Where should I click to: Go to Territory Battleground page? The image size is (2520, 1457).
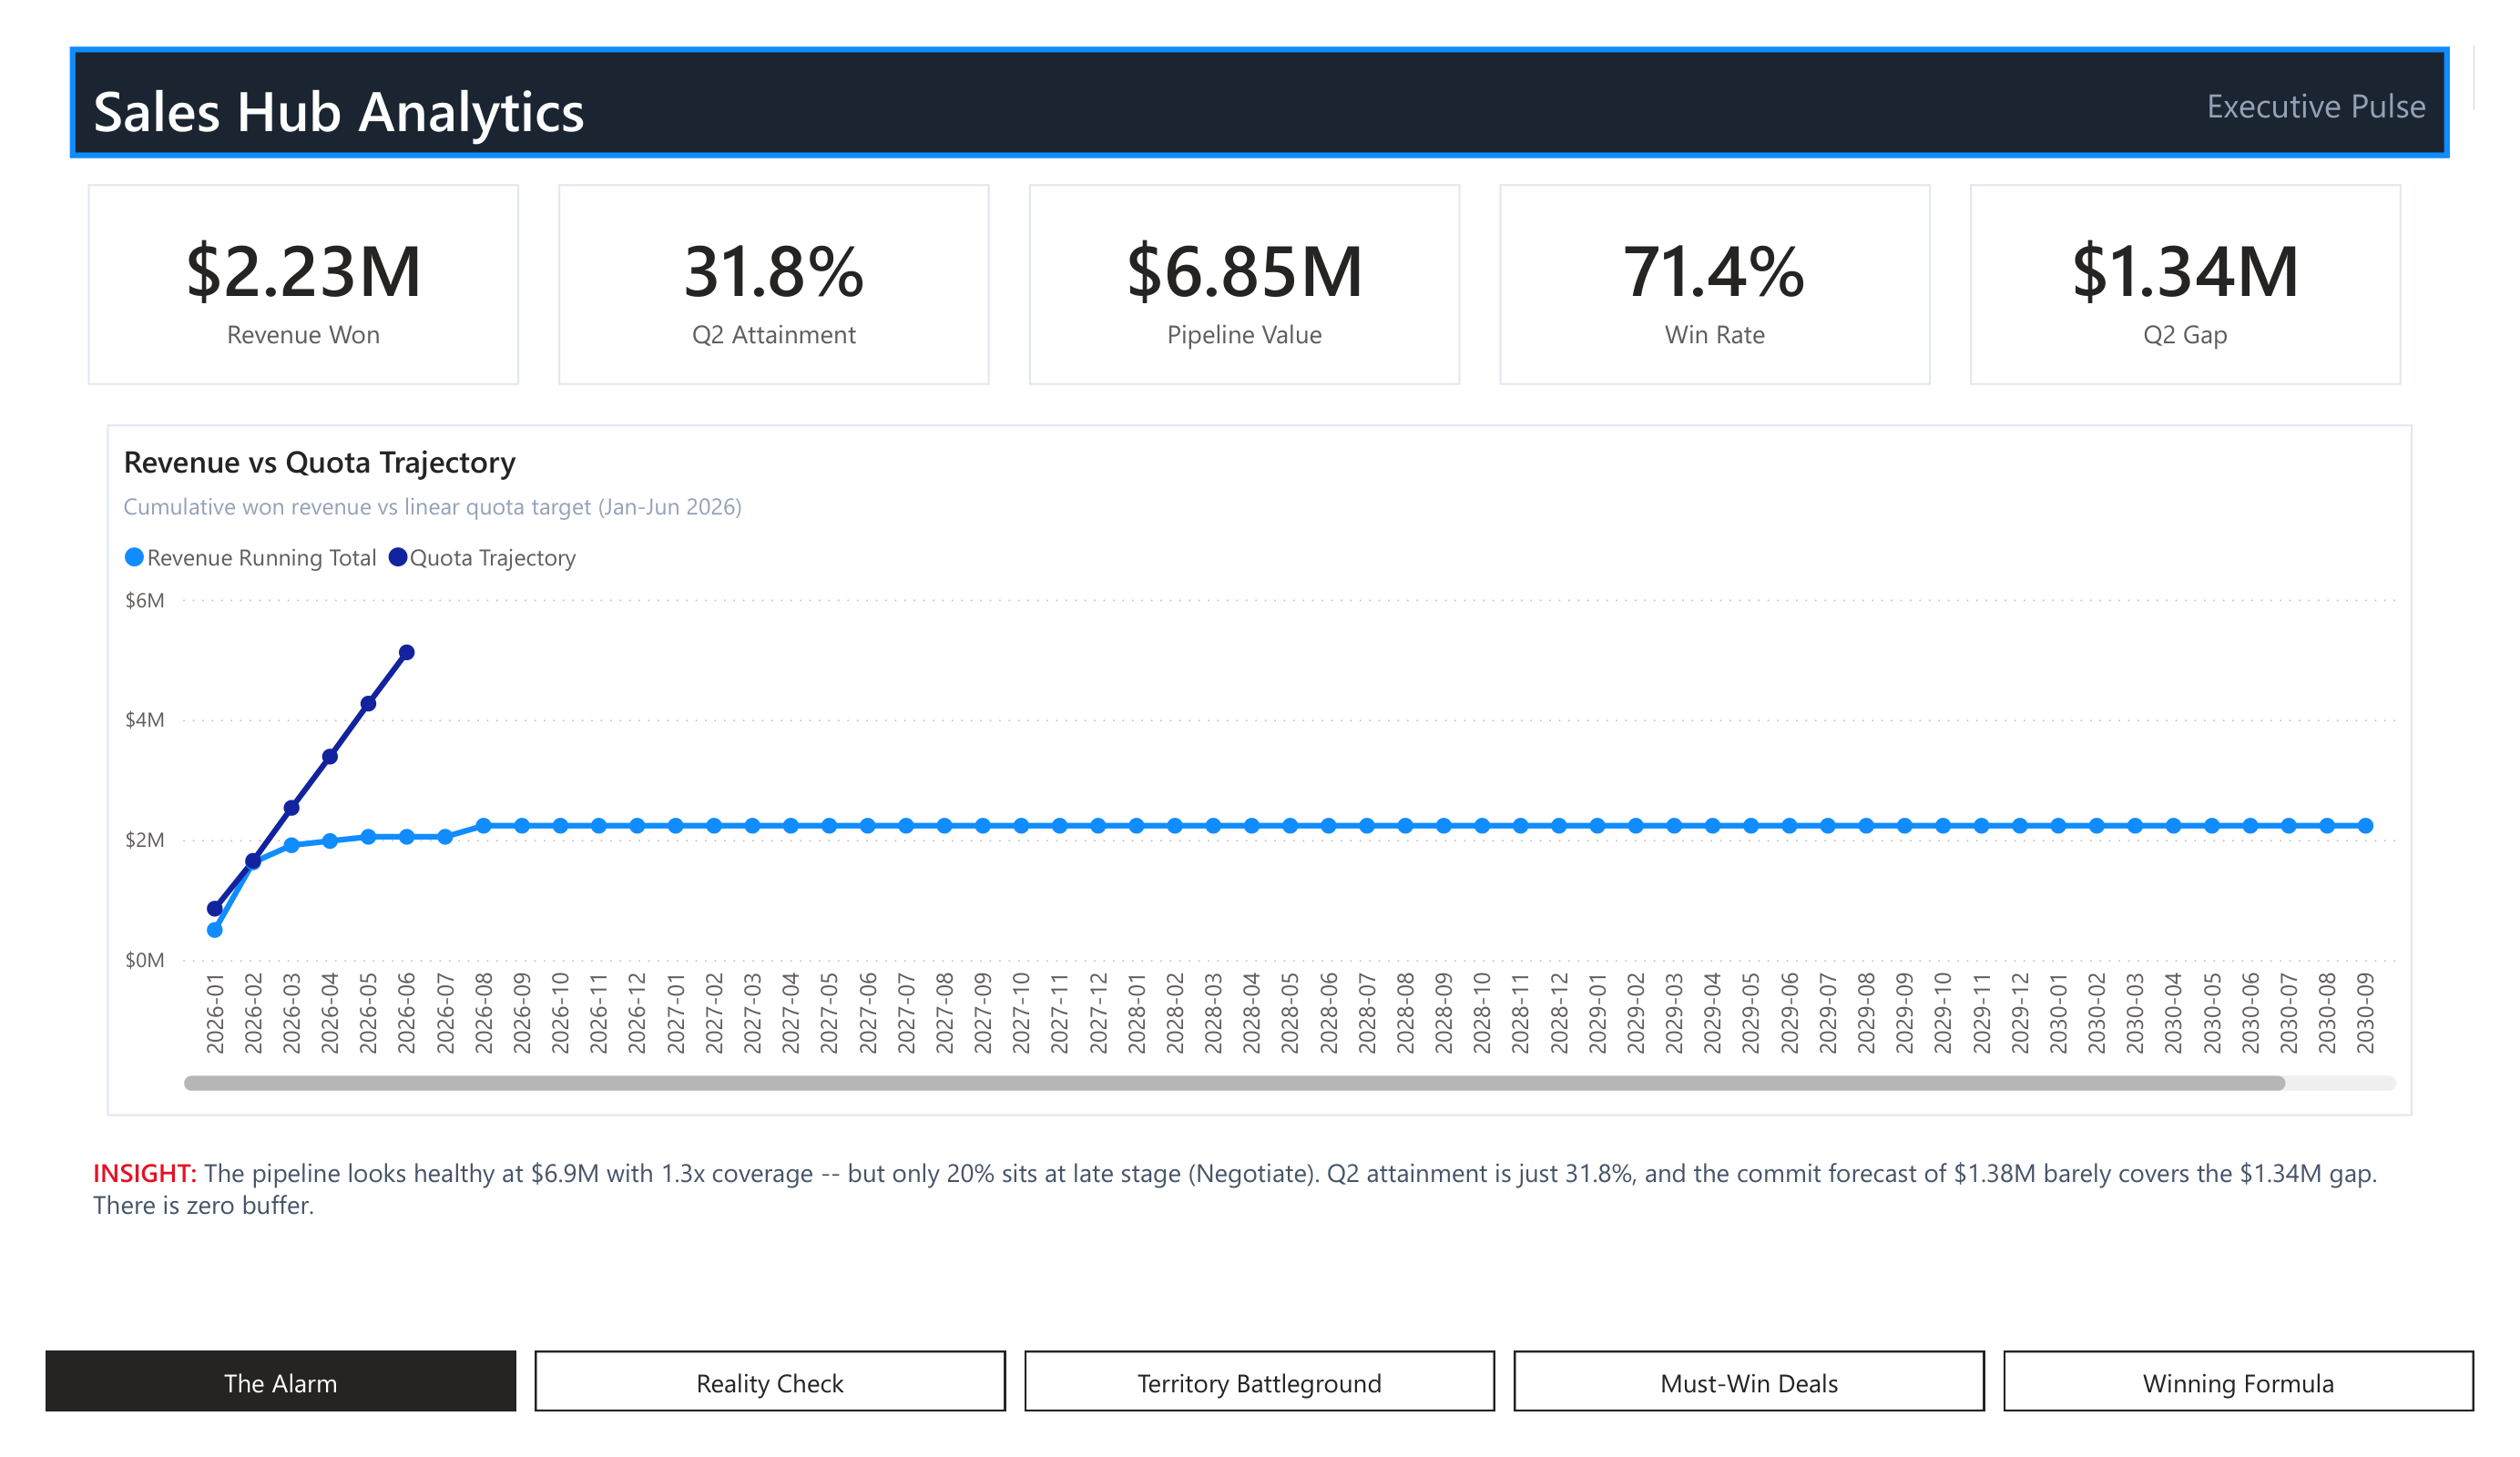[x=1258, y=1382]
